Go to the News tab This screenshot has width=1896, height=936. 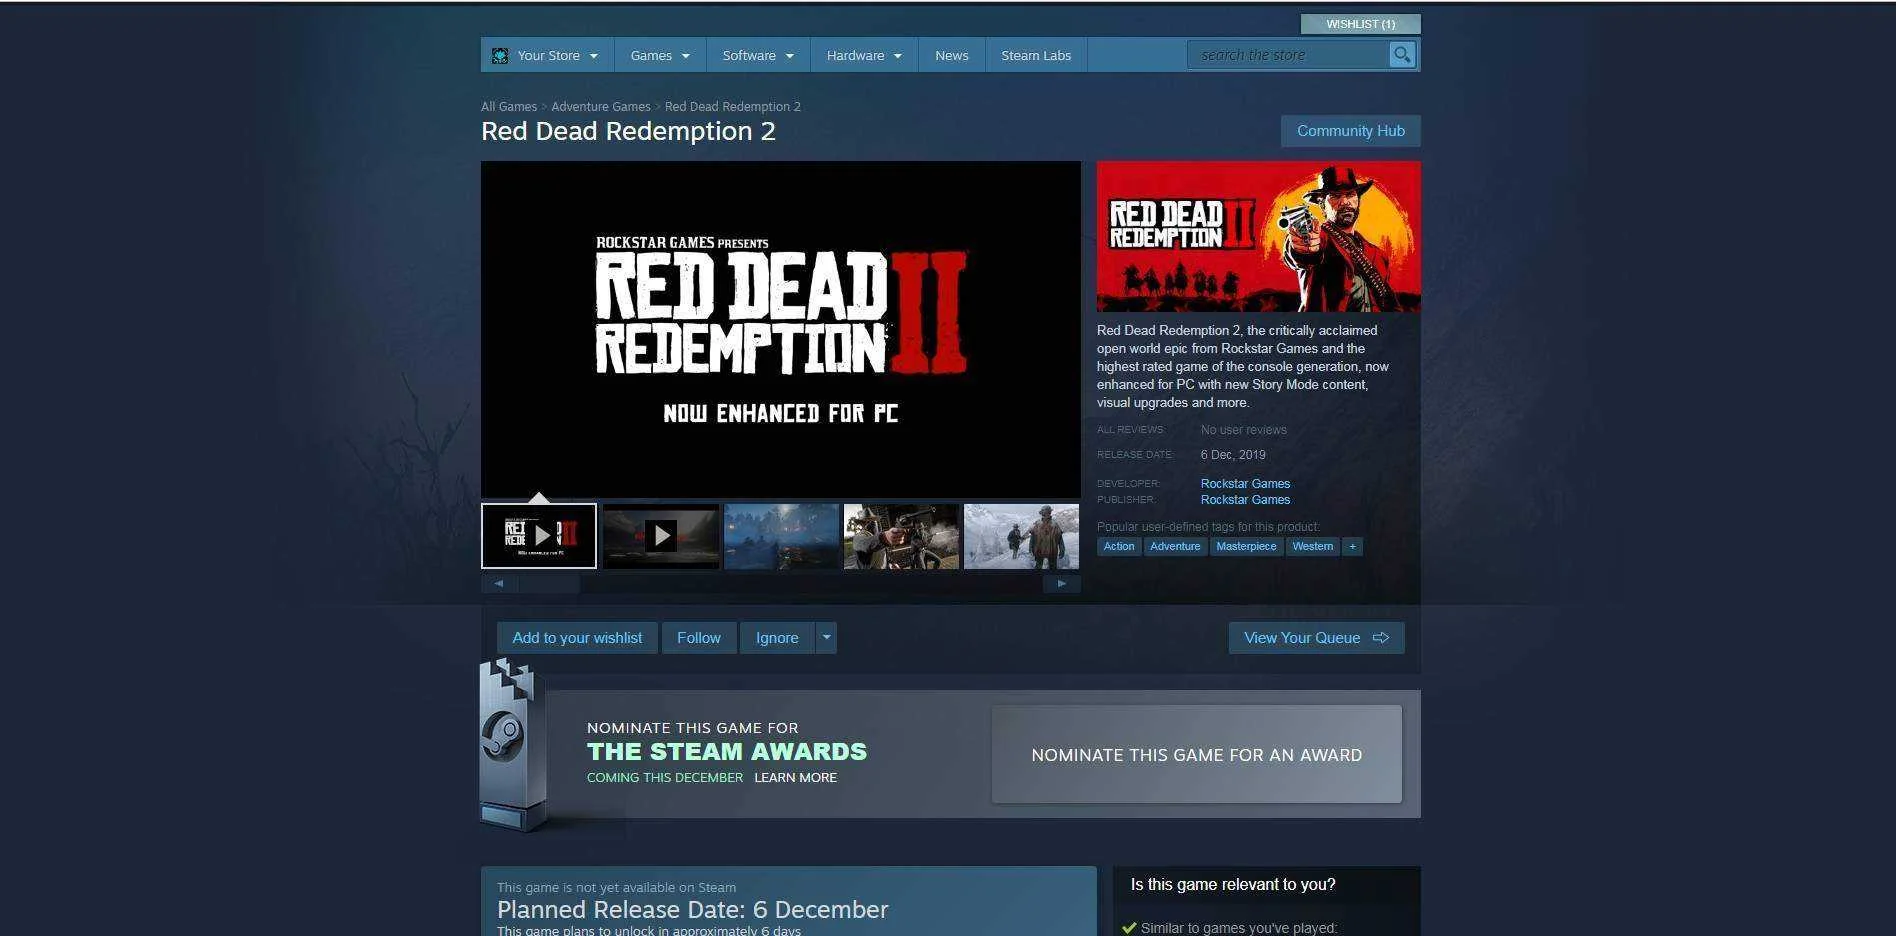[952, 56]
